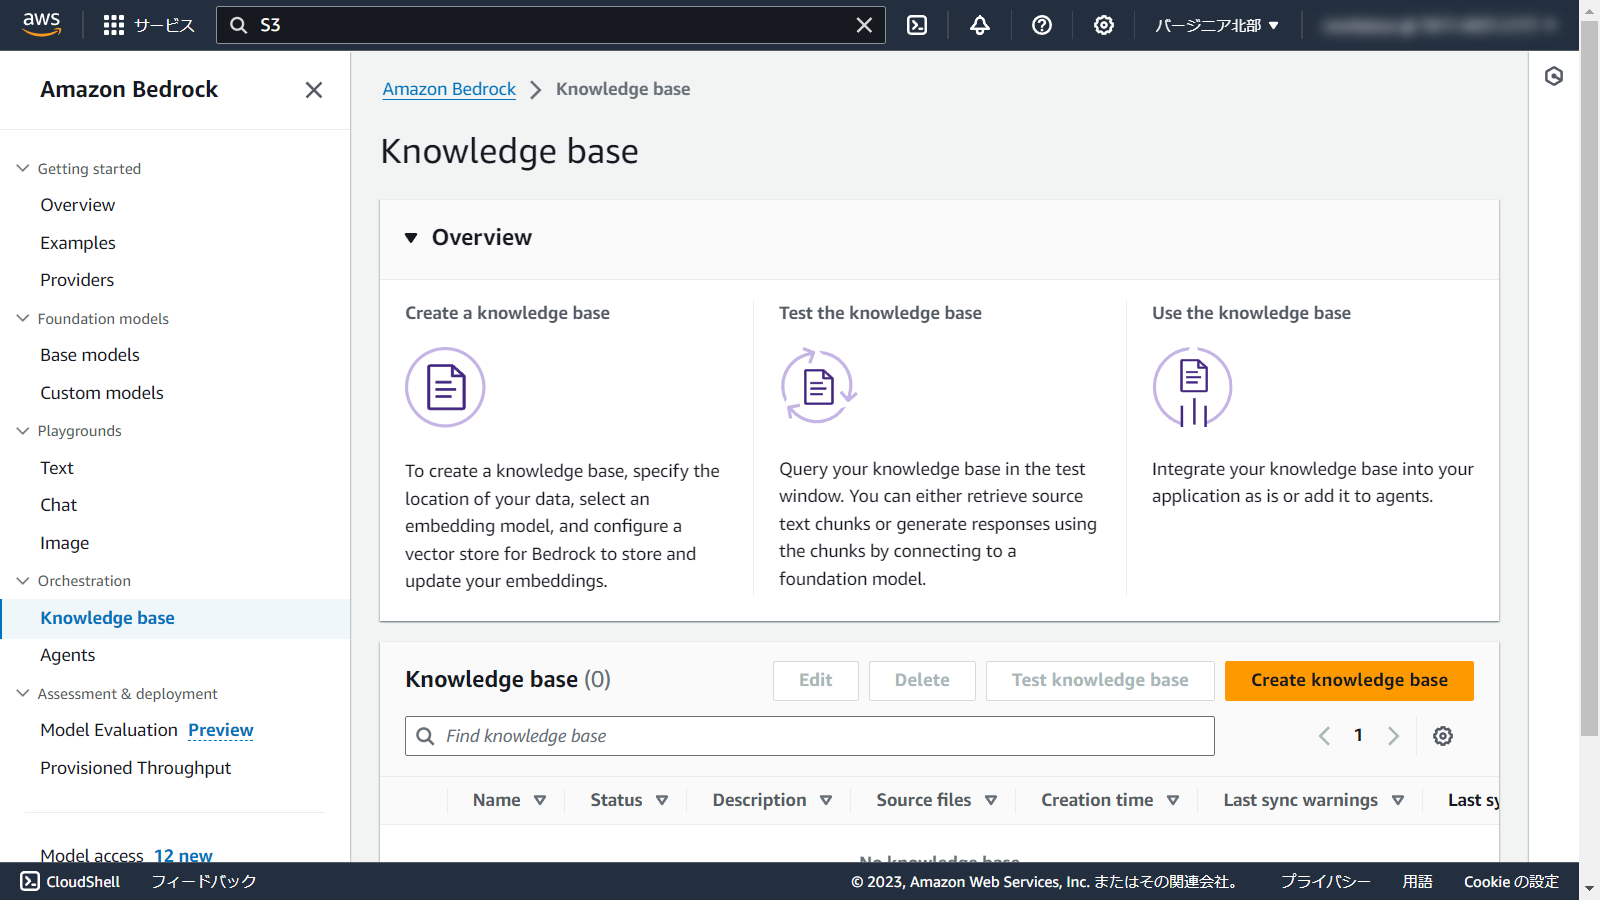Viewport: 1600px width, 900px height.
Task: Open the CloudShell icon in top bar
Action: [917, 25]
